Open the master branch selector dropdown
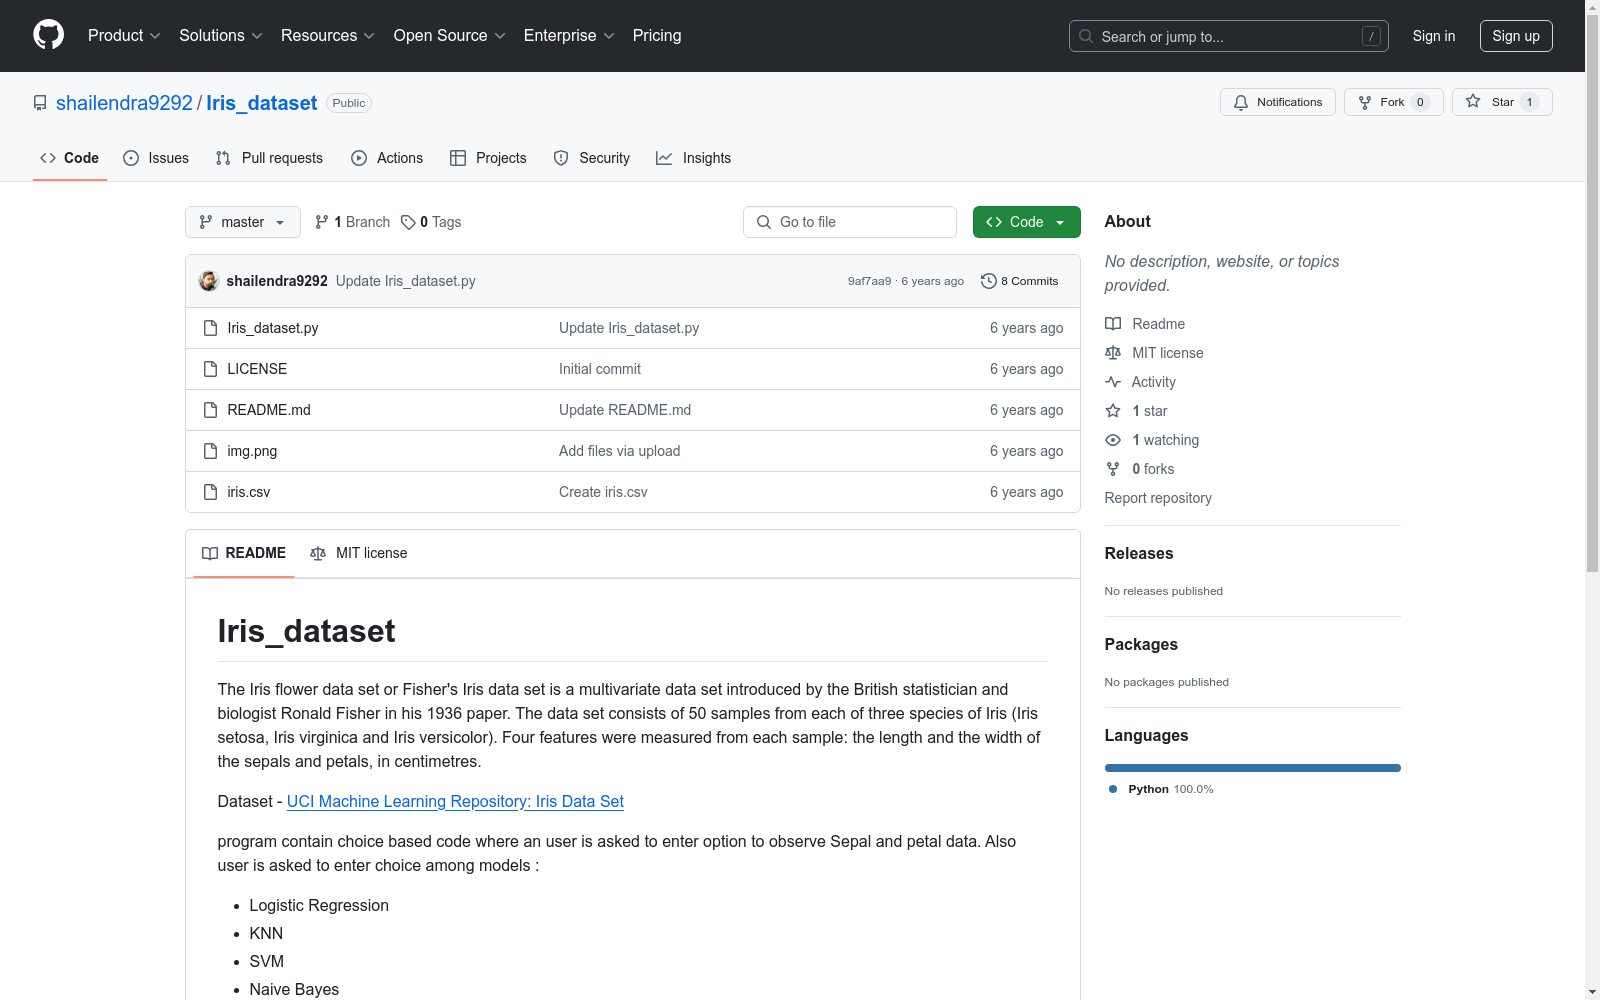Image resolution: width=1600 pixels, height=1000 pixels. pos(243,222)
